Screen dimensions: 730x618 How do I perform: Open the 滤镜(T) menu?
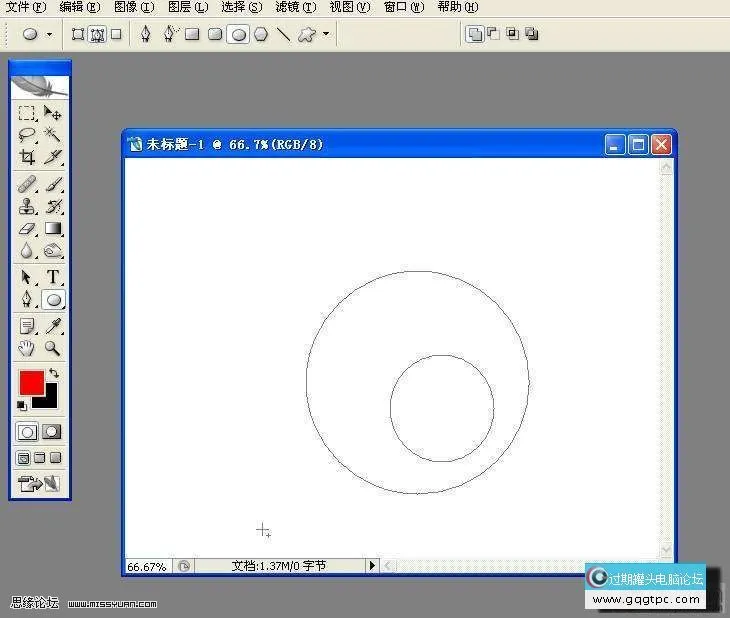pos(296,7)
